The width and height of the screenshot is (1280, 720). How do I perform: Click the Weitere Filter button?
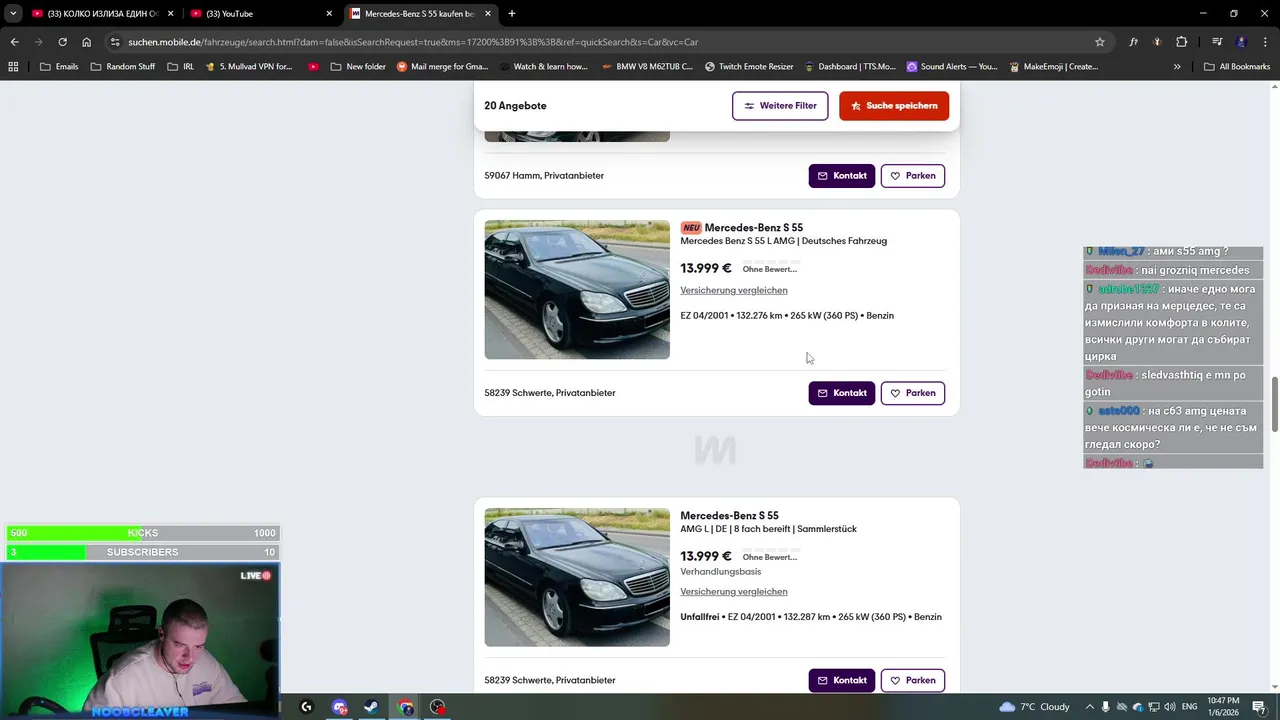(x=780, y=106)
